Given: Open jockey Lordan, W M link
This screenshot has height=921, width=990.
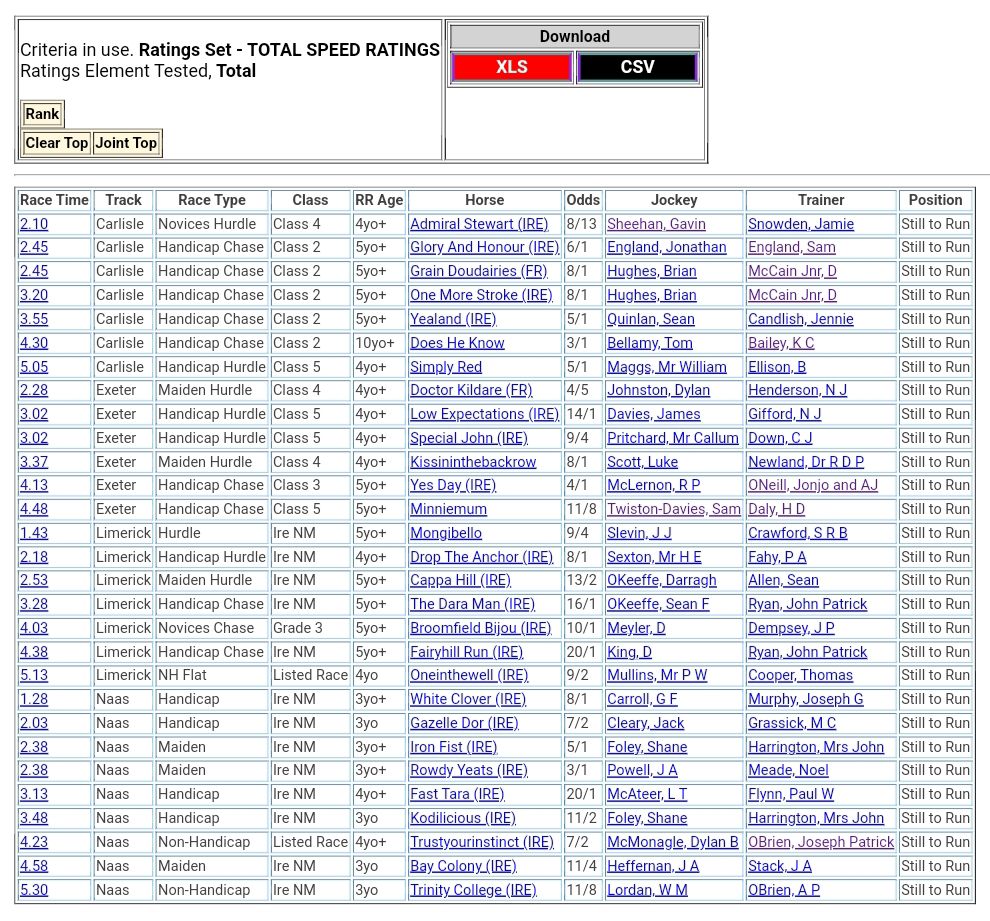Looking at the screenshot, I should (x=647, y=890).
